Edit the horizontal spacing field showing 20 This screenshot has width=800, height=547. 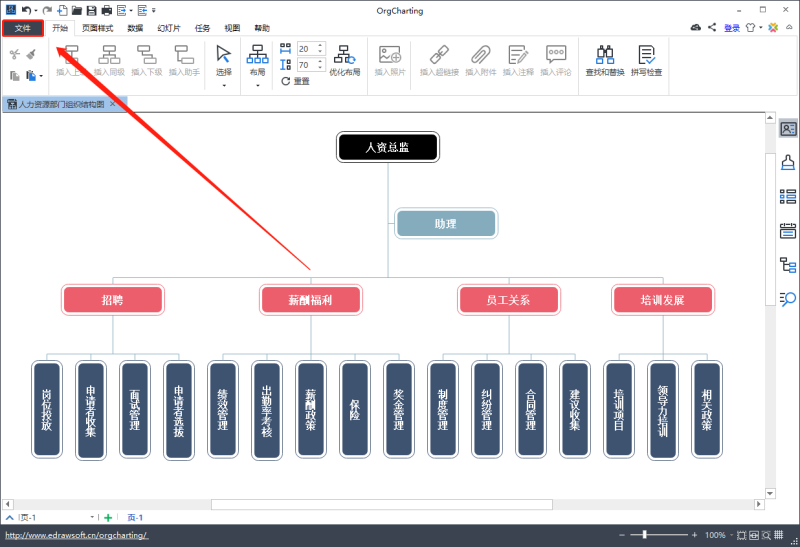[307, 49]
